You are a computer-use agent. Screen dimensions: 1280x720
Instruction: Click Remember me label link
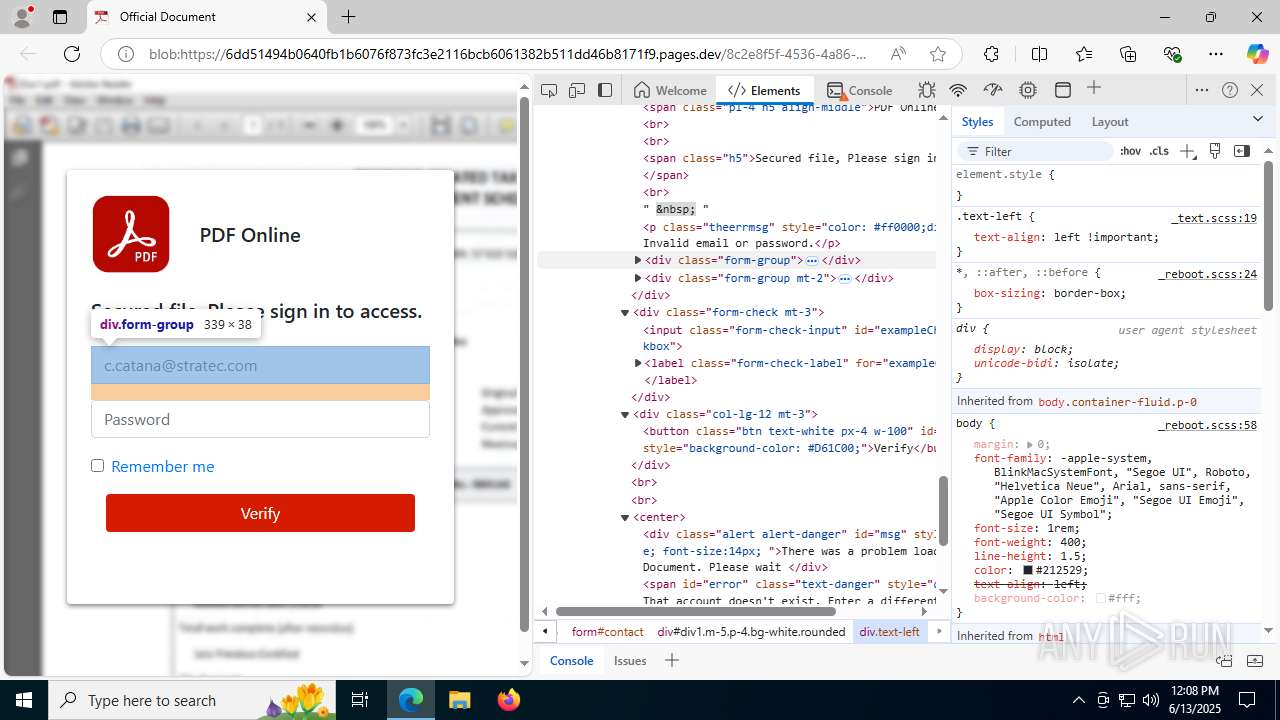pyautogui.click(x=163, y=466)
